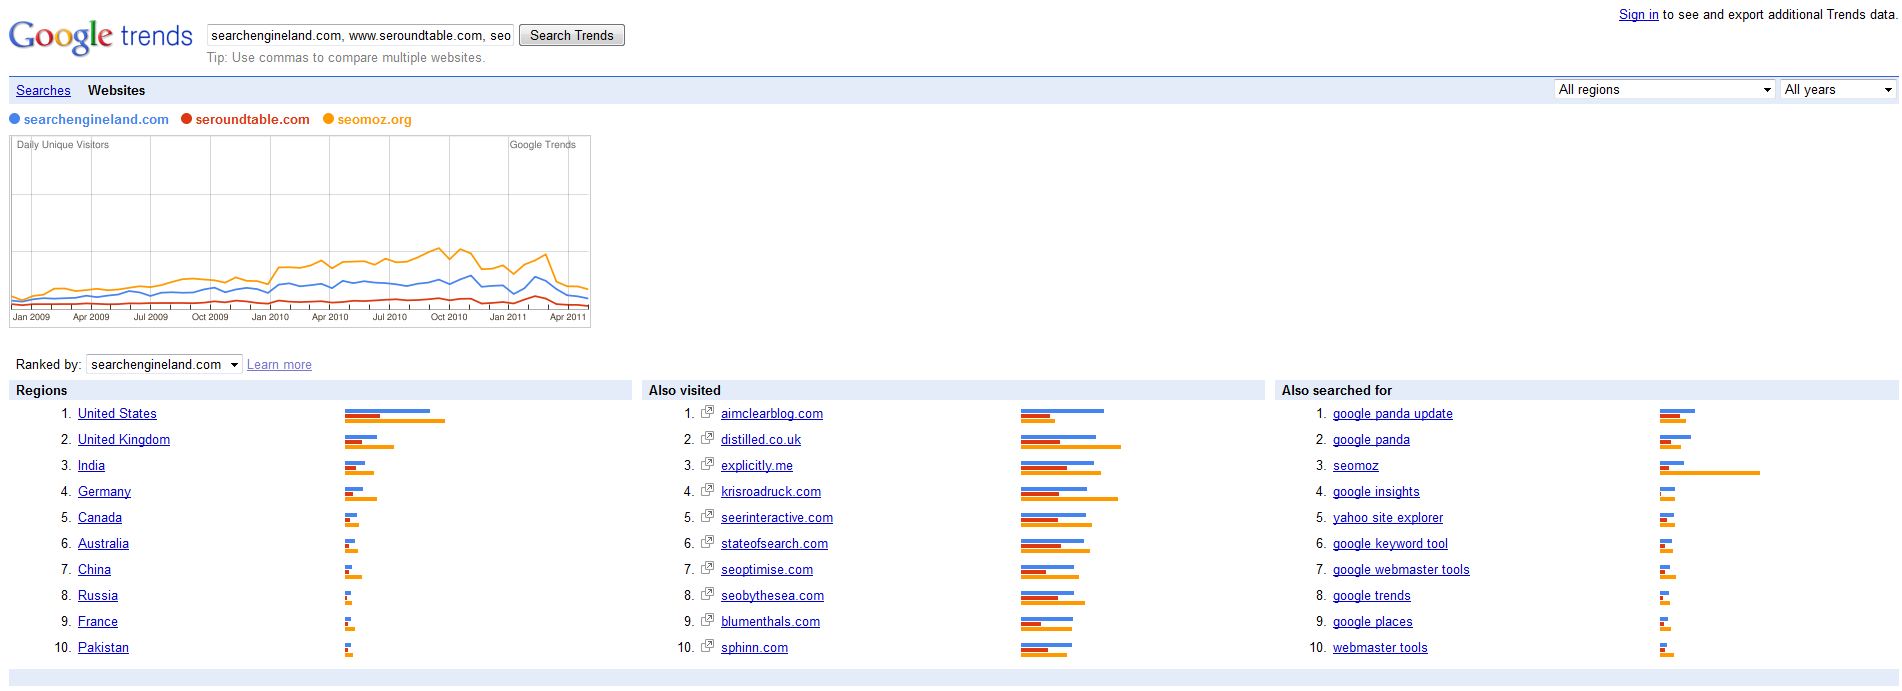Click the krisroadruck.com site link
This screenshot has height=691, width=1902.
coord(771,492)
